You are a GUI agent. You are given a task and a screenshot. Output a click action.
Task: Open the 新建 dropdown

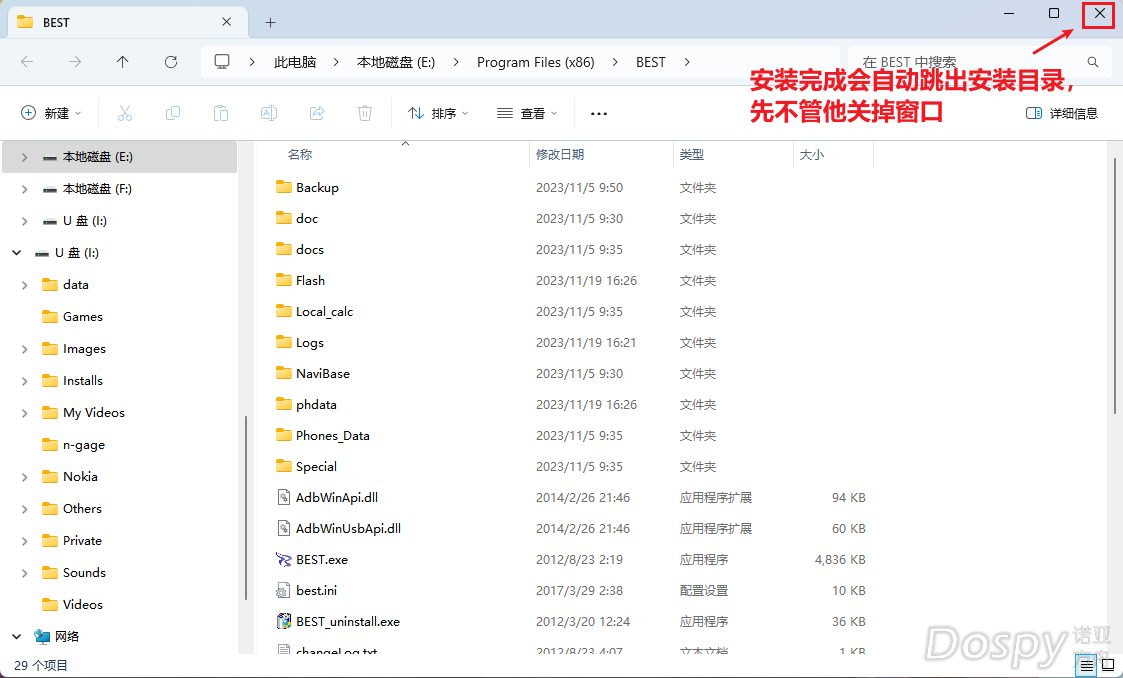[52, 113]
